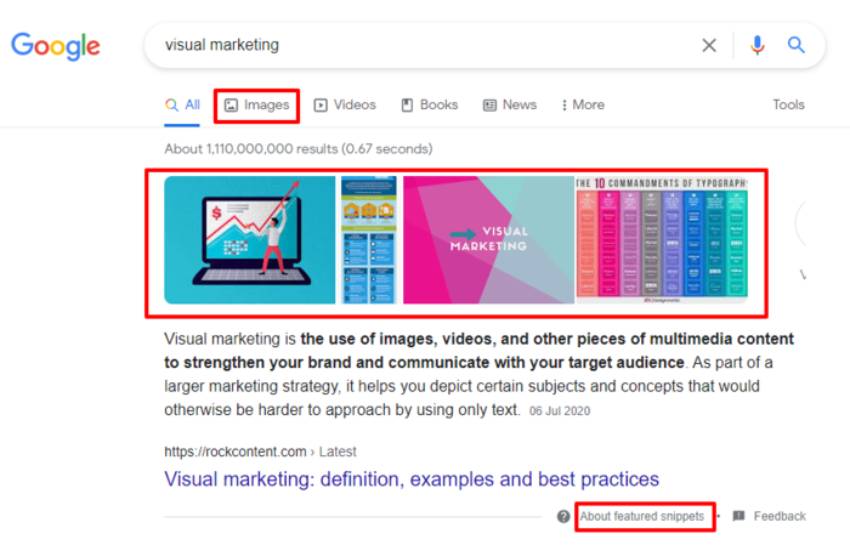Click the blue magnifier search icon

pos(796,45)
